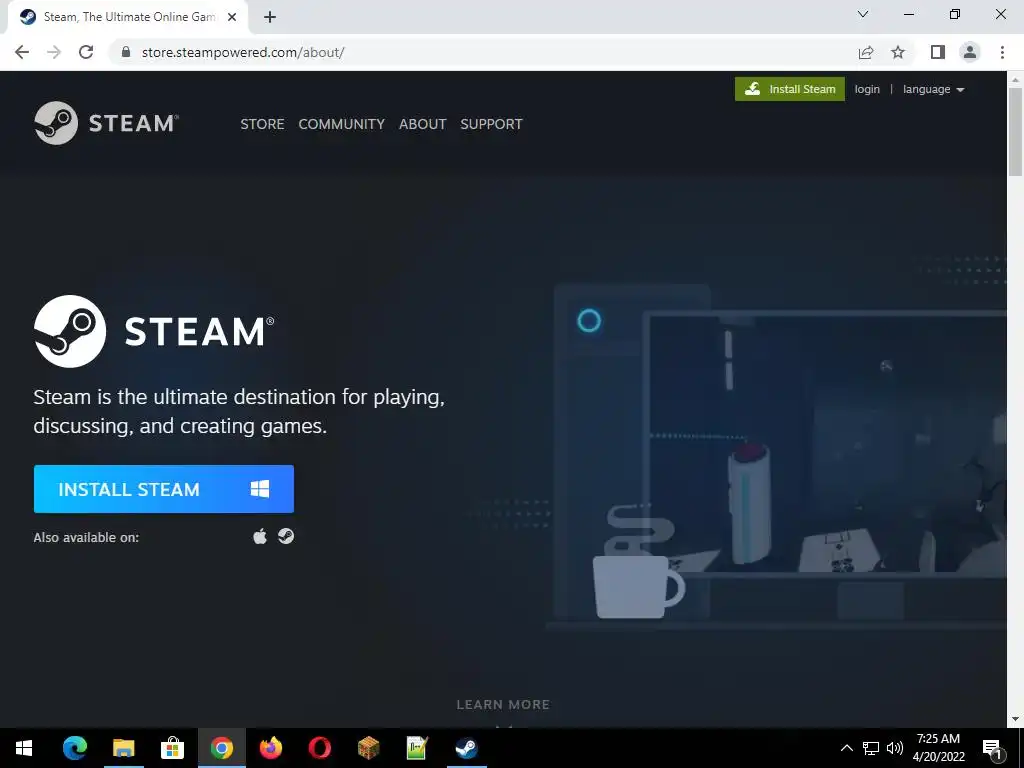Image resolution: width=1024 pixels, height=768 pixels.
Task: Click the Chrome taskbar icon
Action: click(221, 748)
